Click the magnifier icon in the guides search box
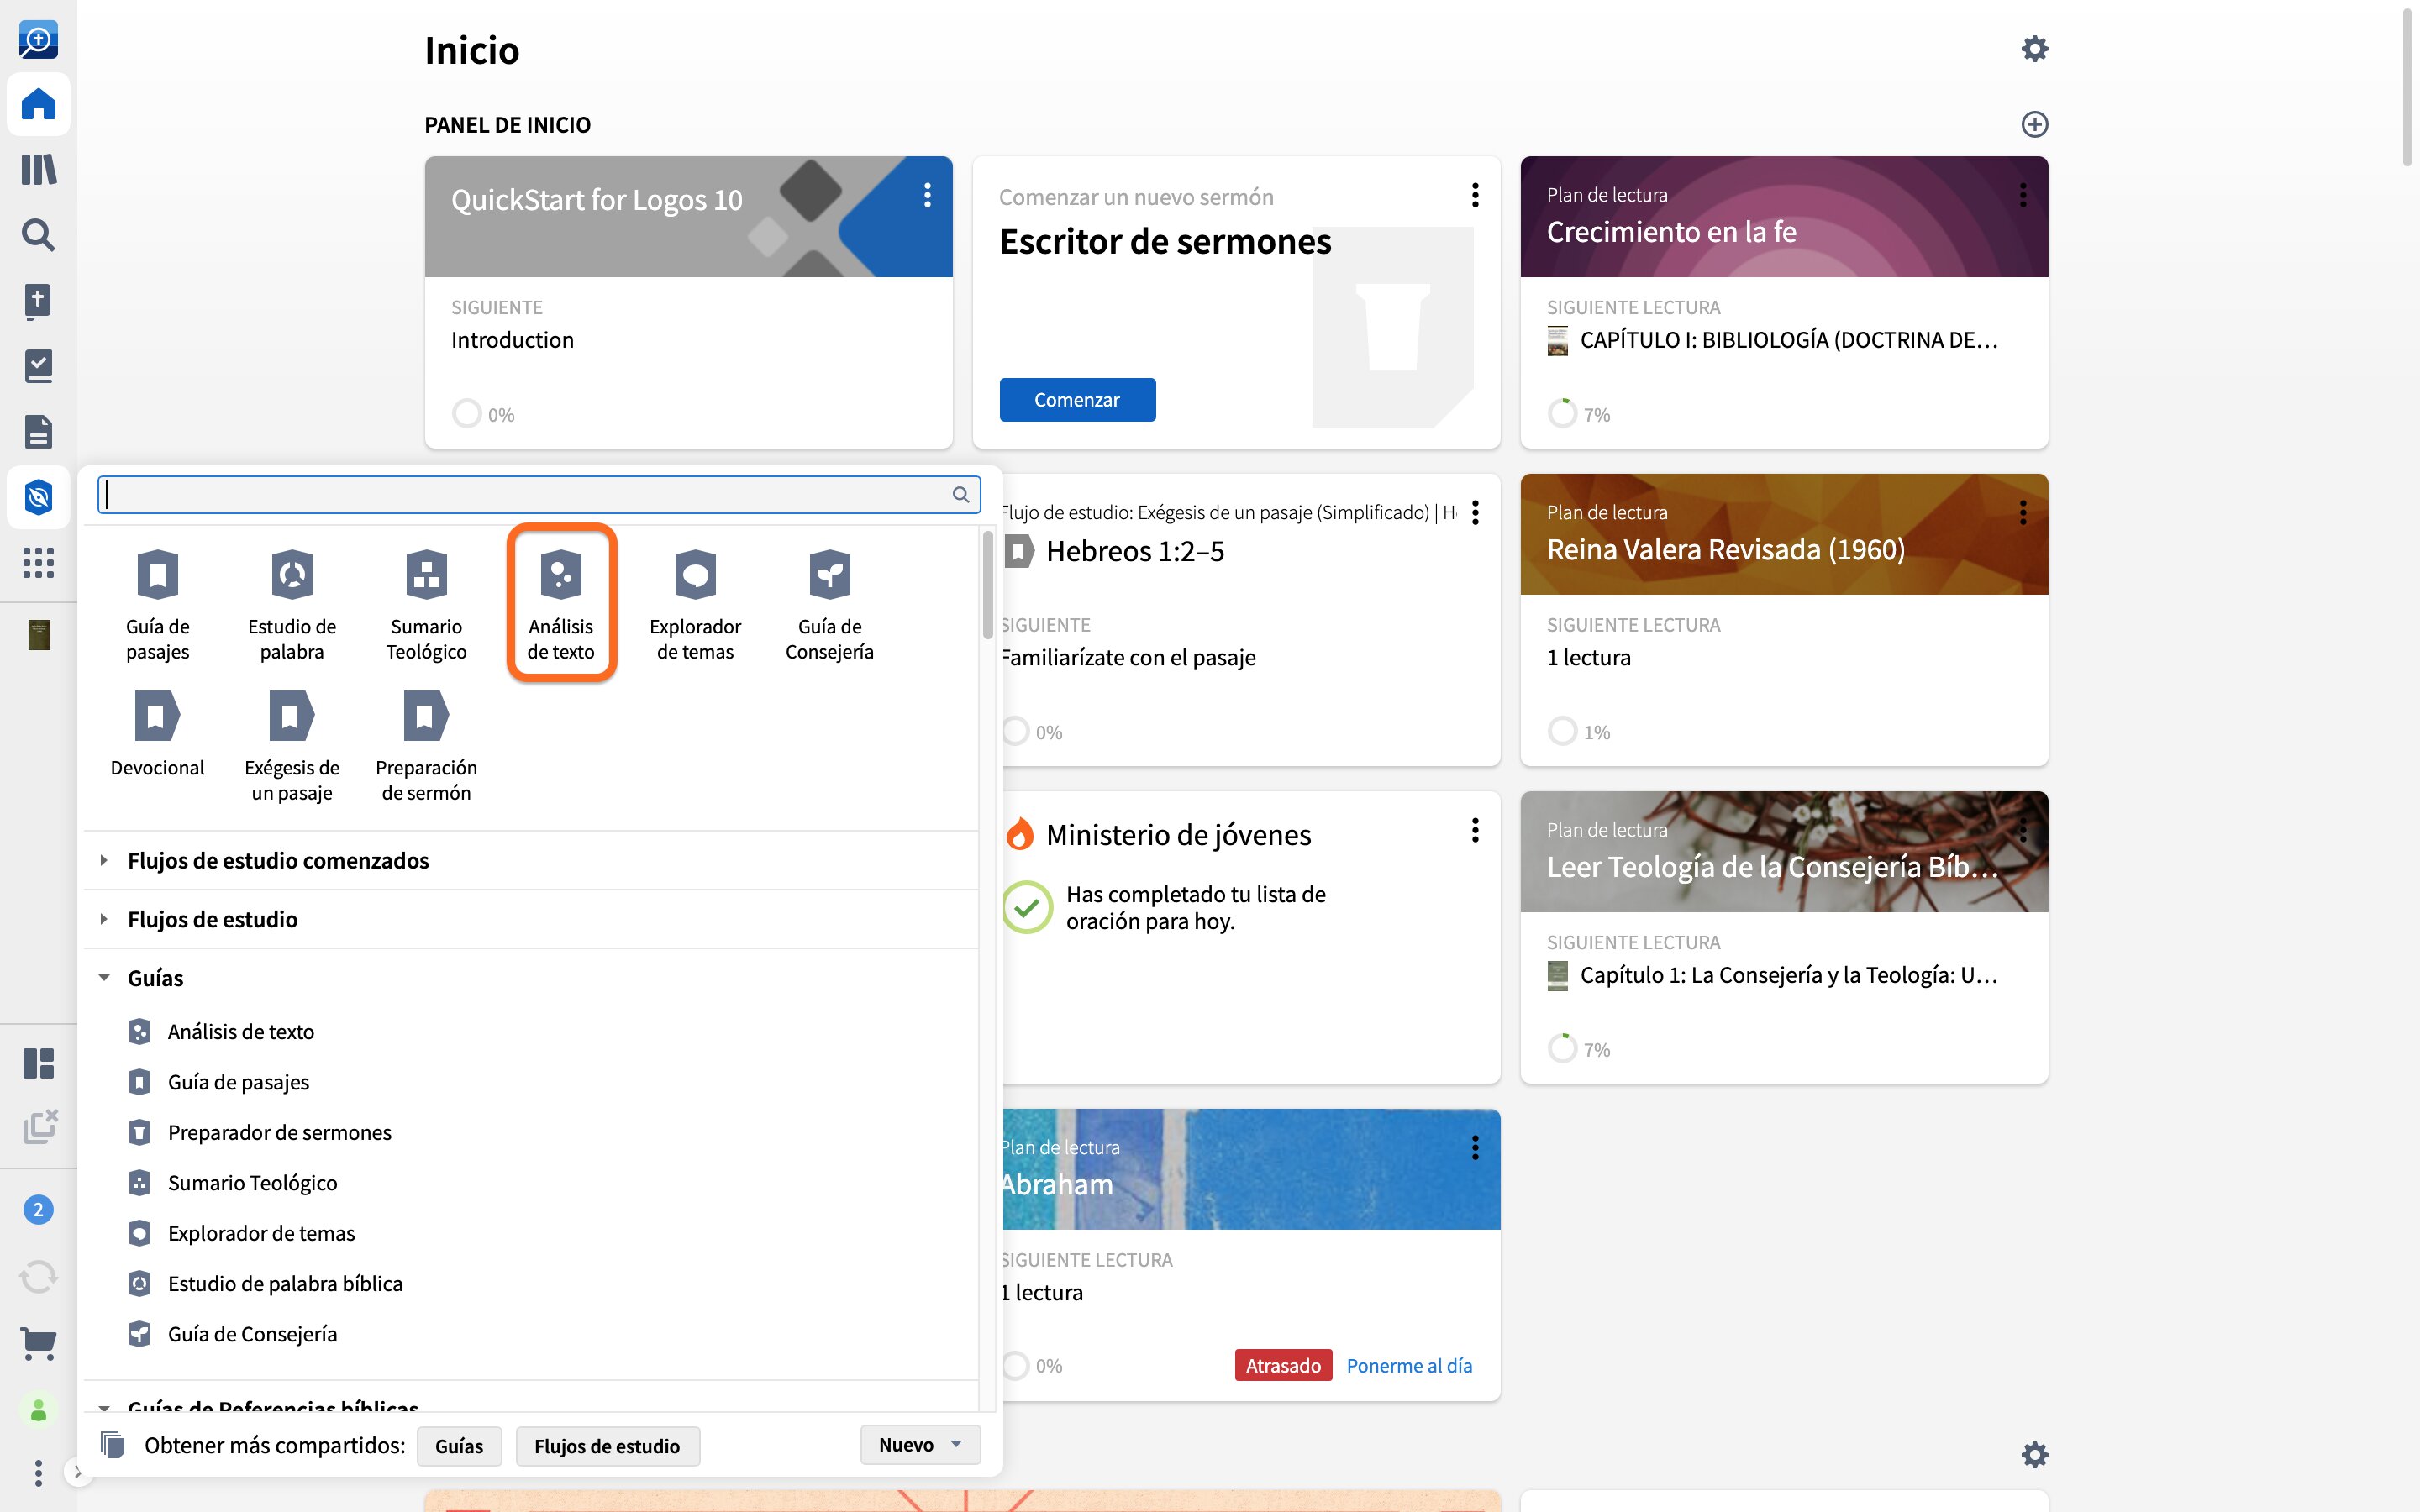 [960, 494]
